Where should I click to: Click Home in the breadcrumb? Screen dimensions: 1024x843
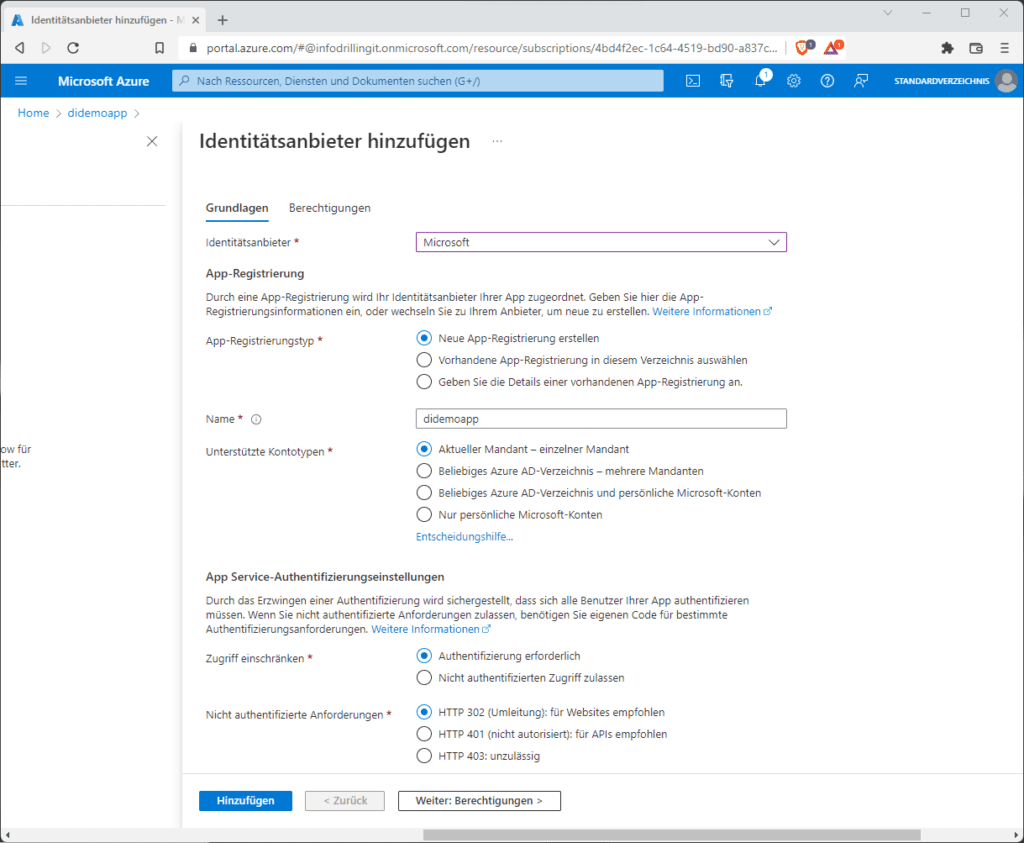tap(33, 113)
